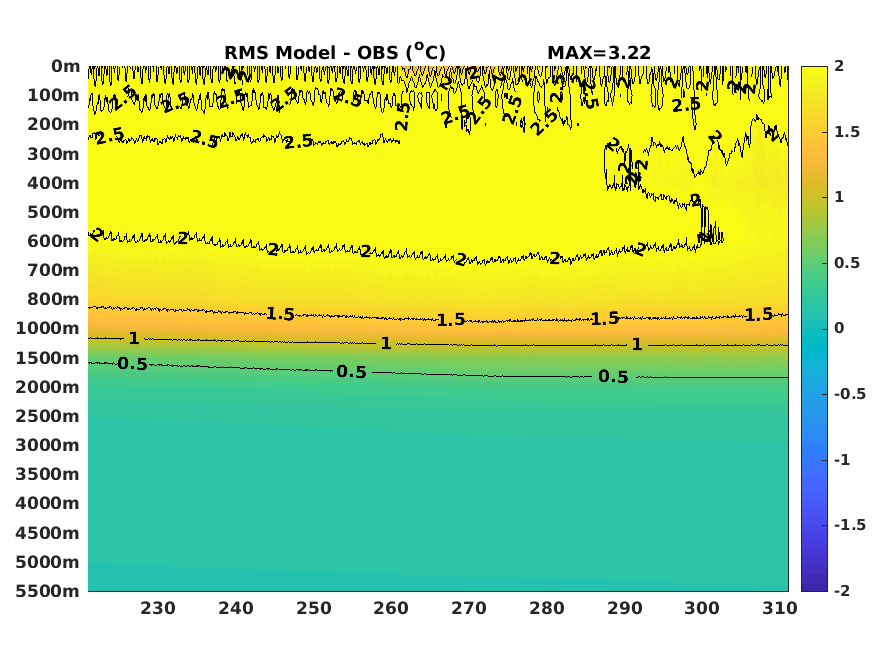Select the '5500m' depth tick label
This screenshot has width=875, height=656.
click(47, 591)
